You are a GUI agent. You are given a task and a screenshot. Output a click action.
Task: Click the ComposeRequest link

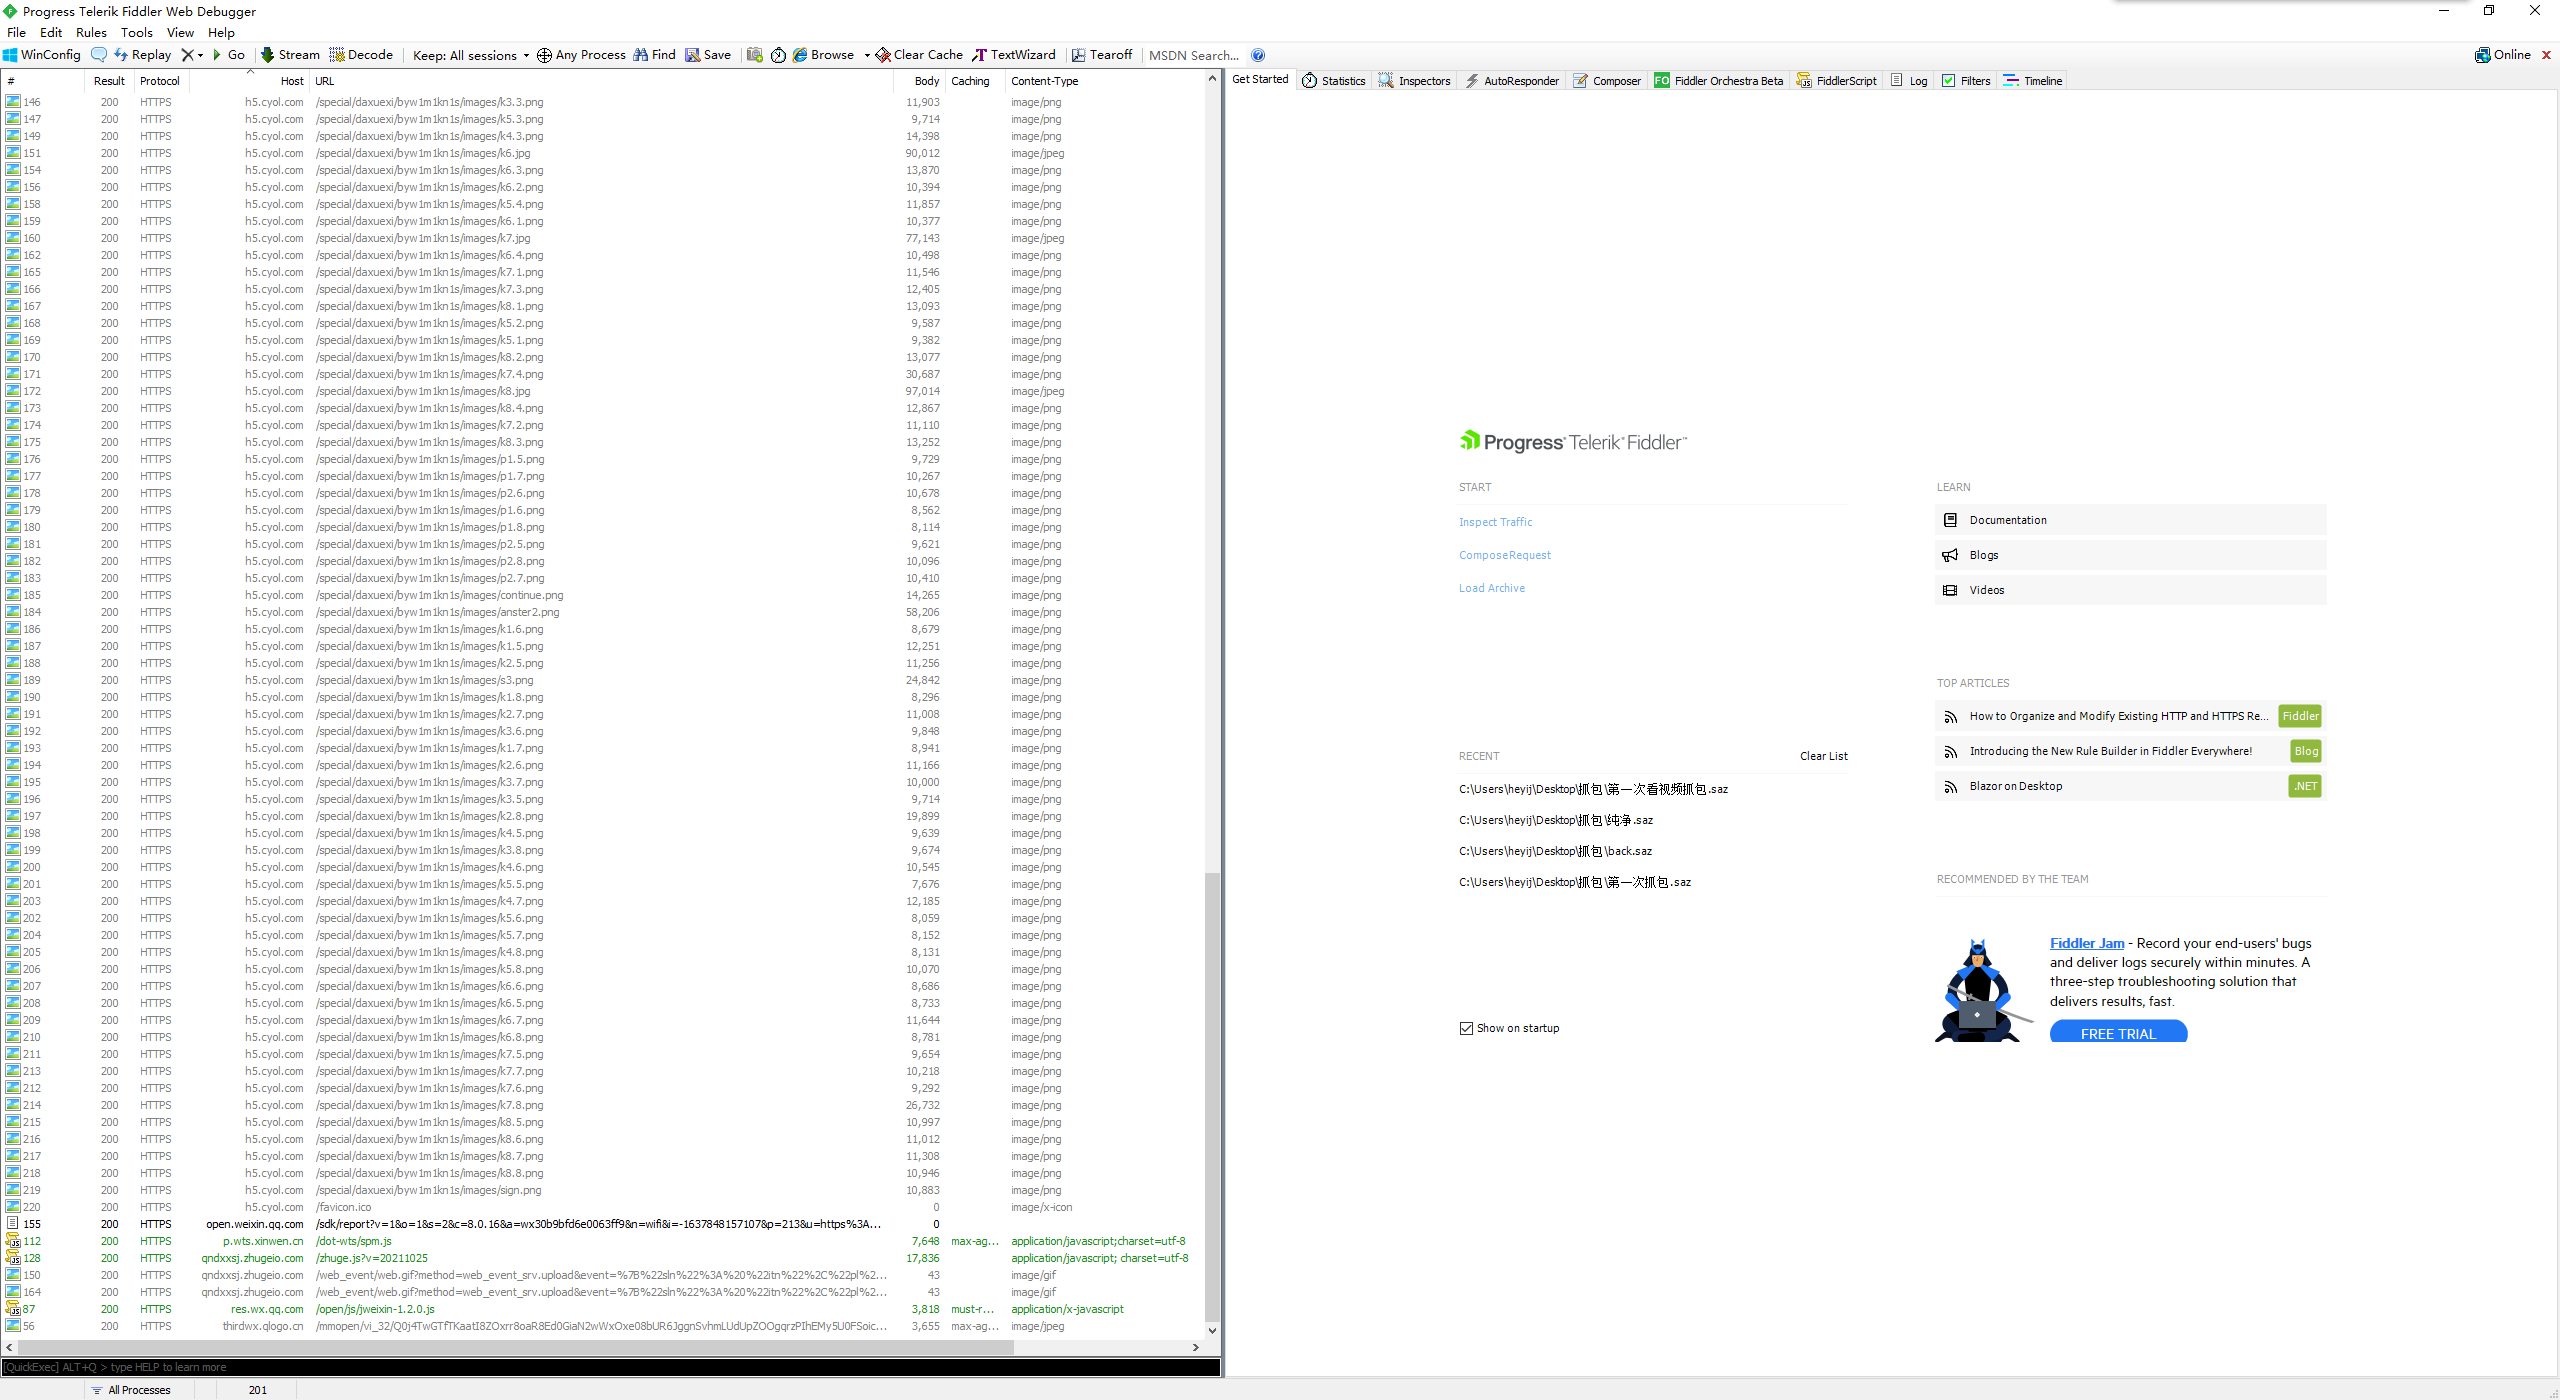tap(1505, 555)
